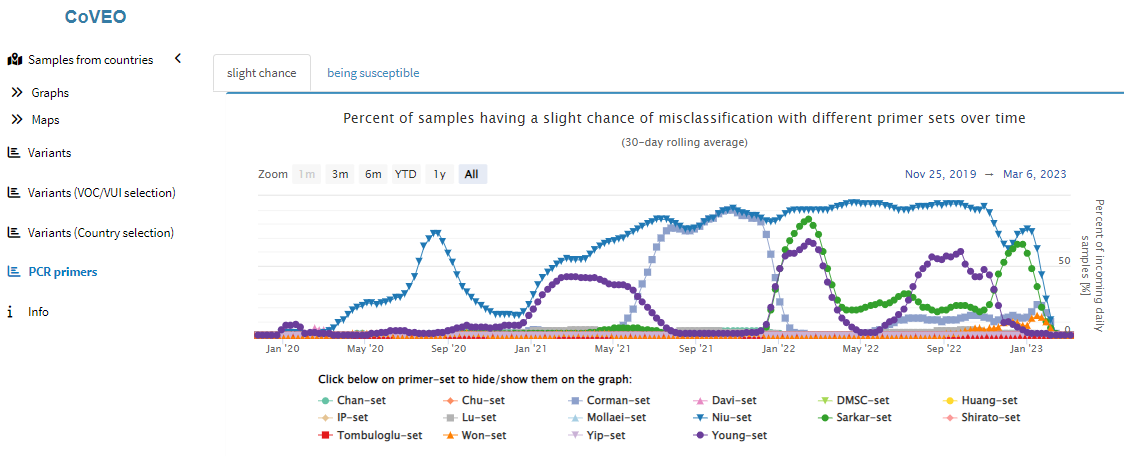Click the Info 'i' icon
Image resolution: width=1124 pixels, height=456 pixels.
(x=10, y=312)
